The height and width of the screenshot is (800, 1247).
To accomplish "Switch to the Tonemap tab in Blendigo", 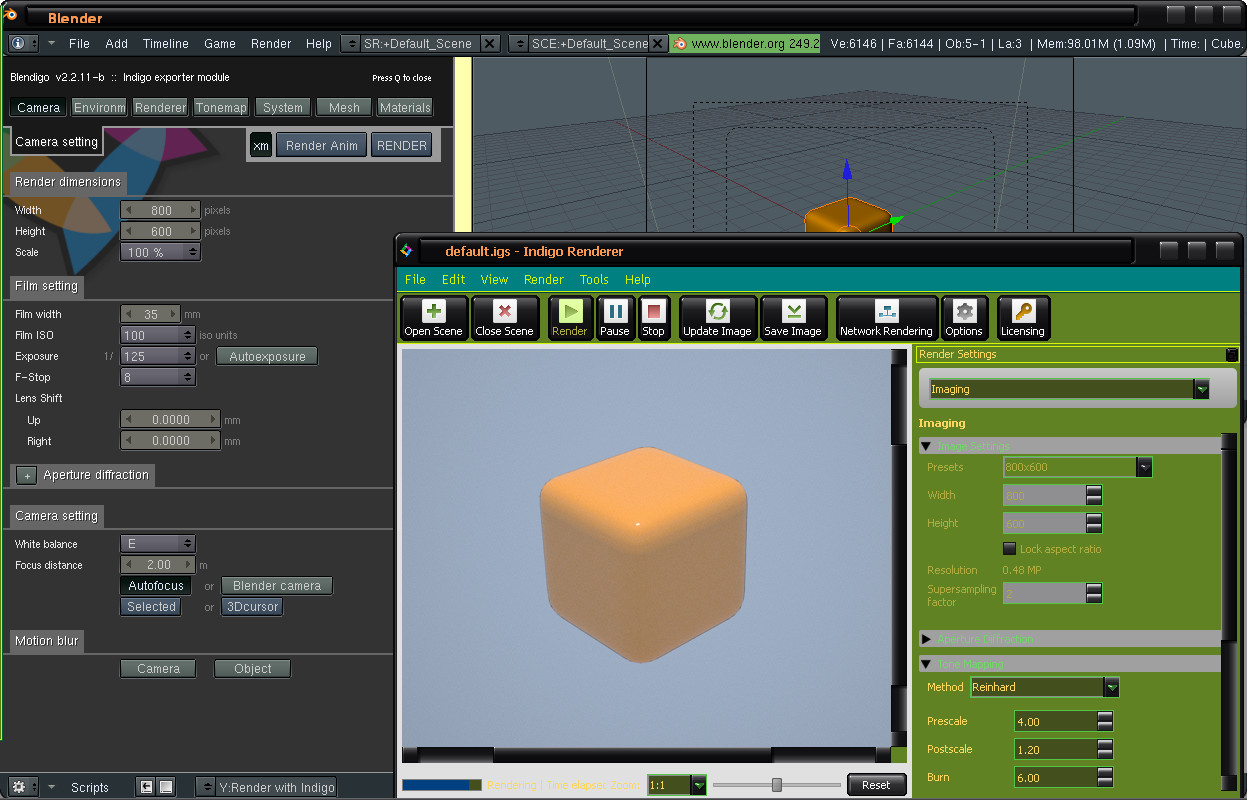I will pos(221,107).
